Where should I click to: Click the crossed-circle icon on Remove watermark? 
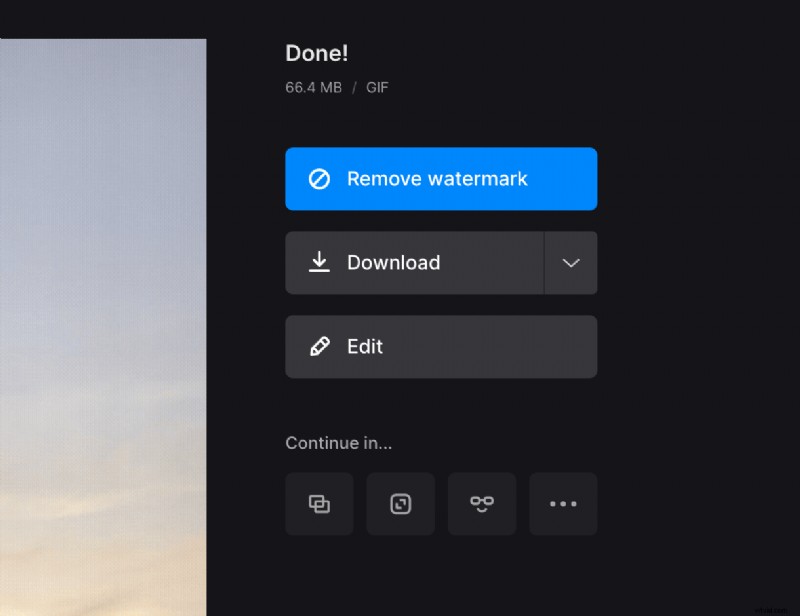[319, 178]
